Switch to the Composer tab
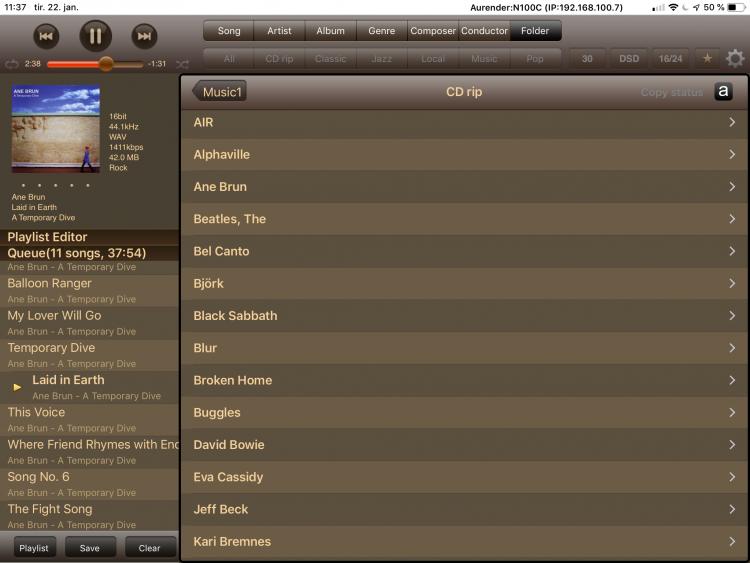Image resolution: width=750 pixels, height=563 pixels. (x=433, y=31)
